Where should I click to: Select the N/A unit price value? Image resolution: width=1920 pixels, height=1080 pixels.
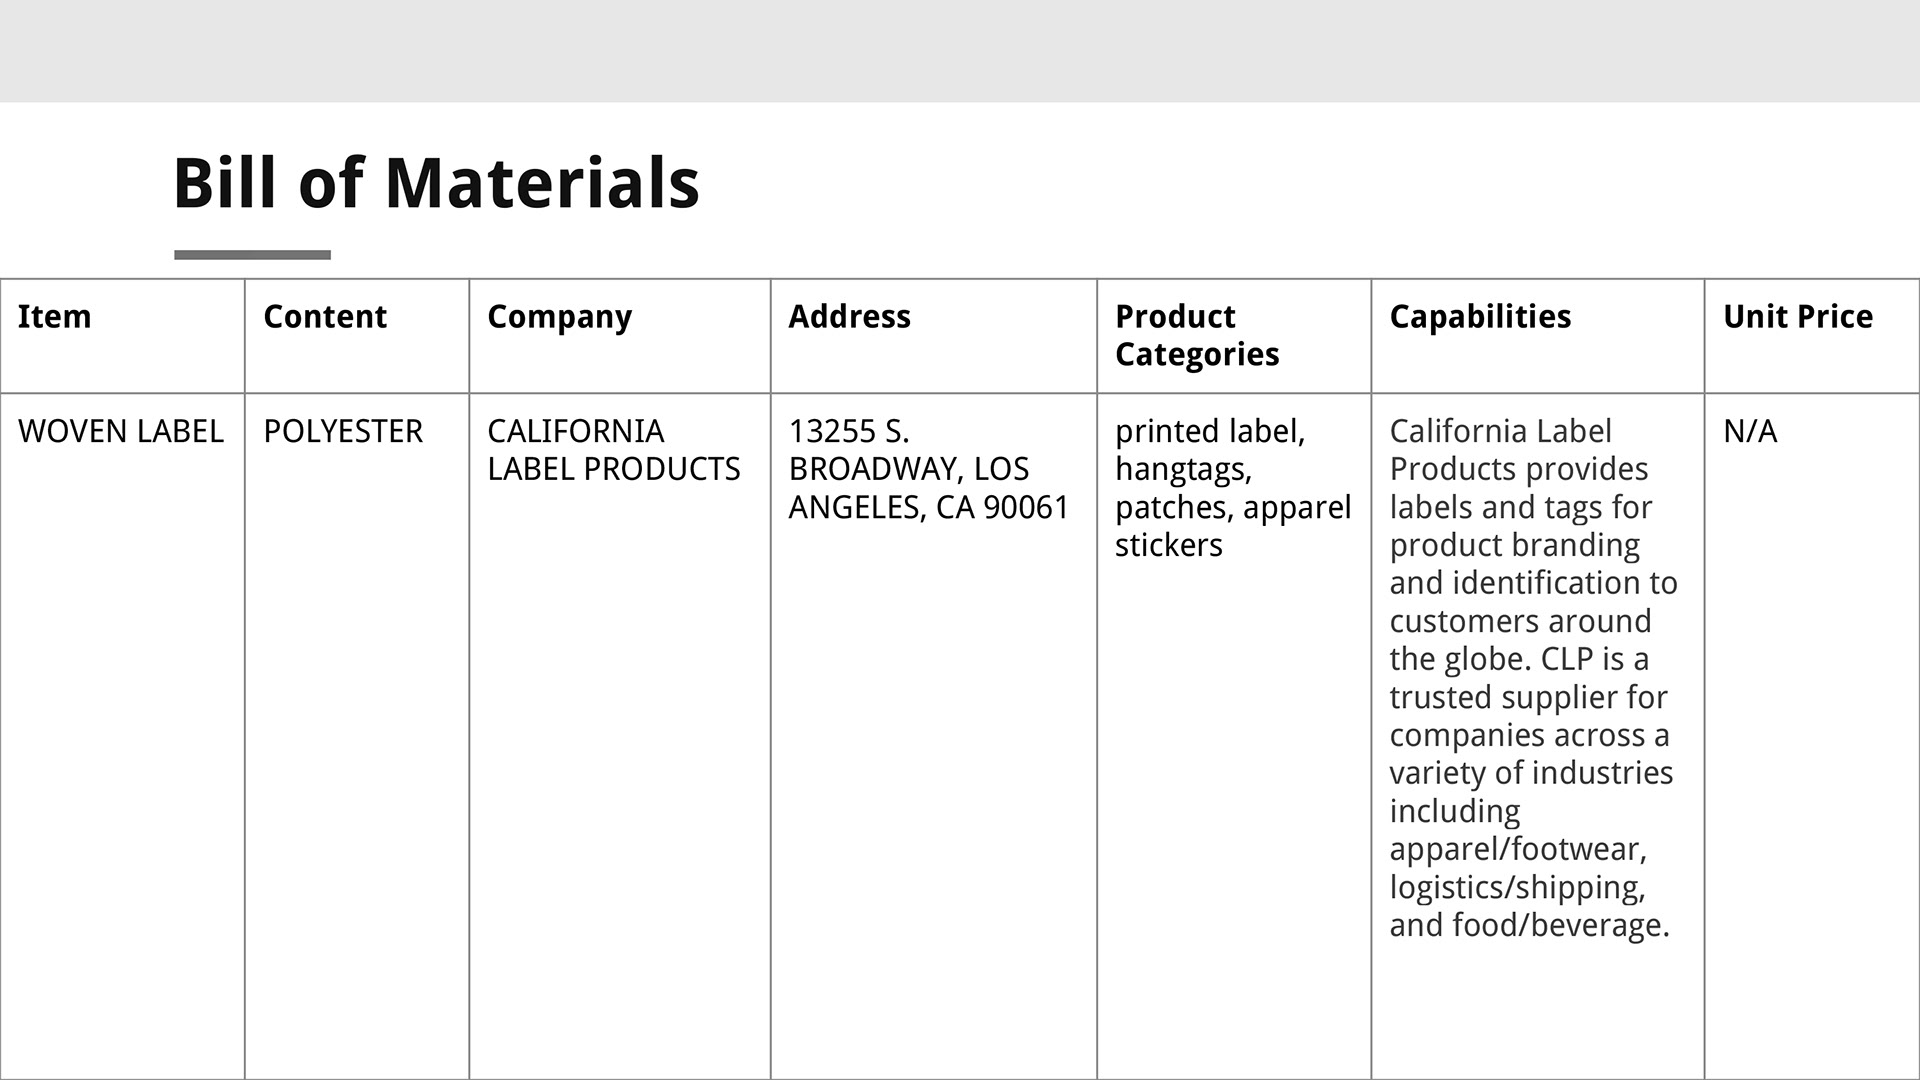pos(1750,432)
